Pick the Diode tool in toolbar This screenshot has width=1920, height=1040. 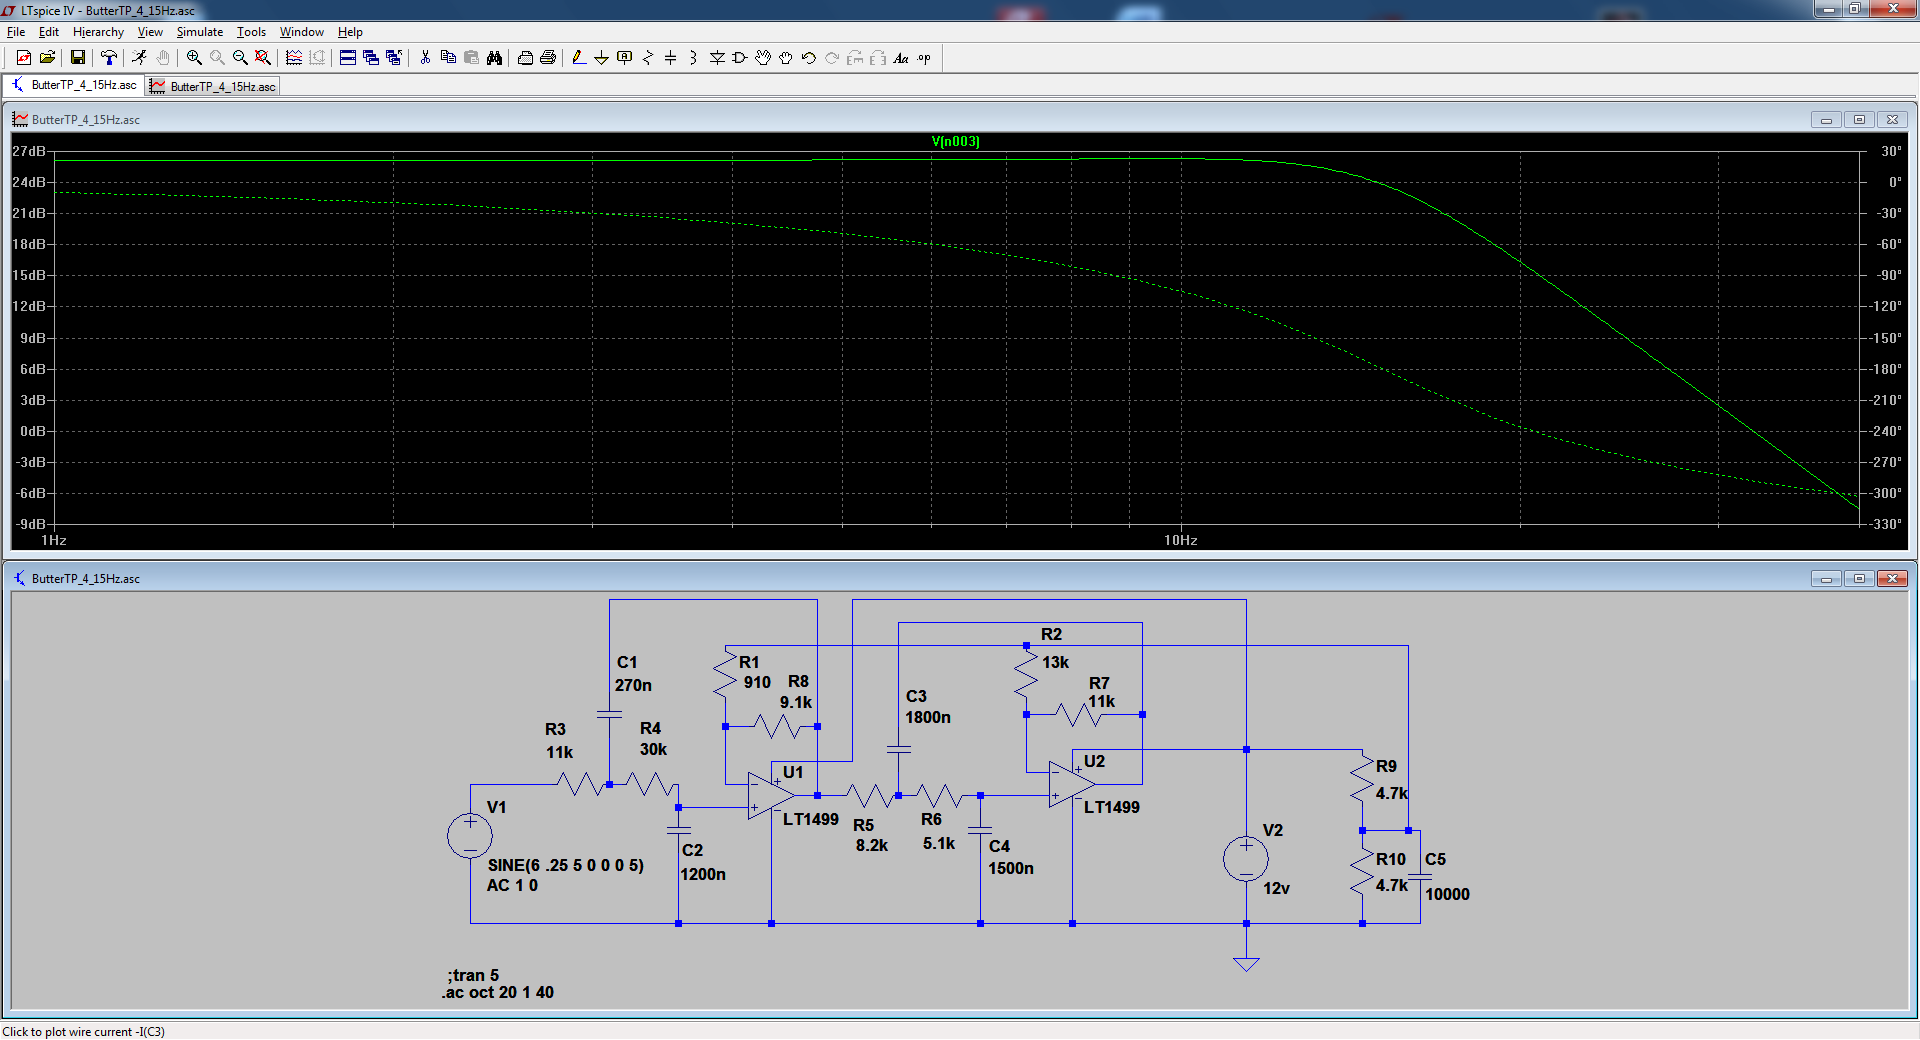(x=717, y=58)
